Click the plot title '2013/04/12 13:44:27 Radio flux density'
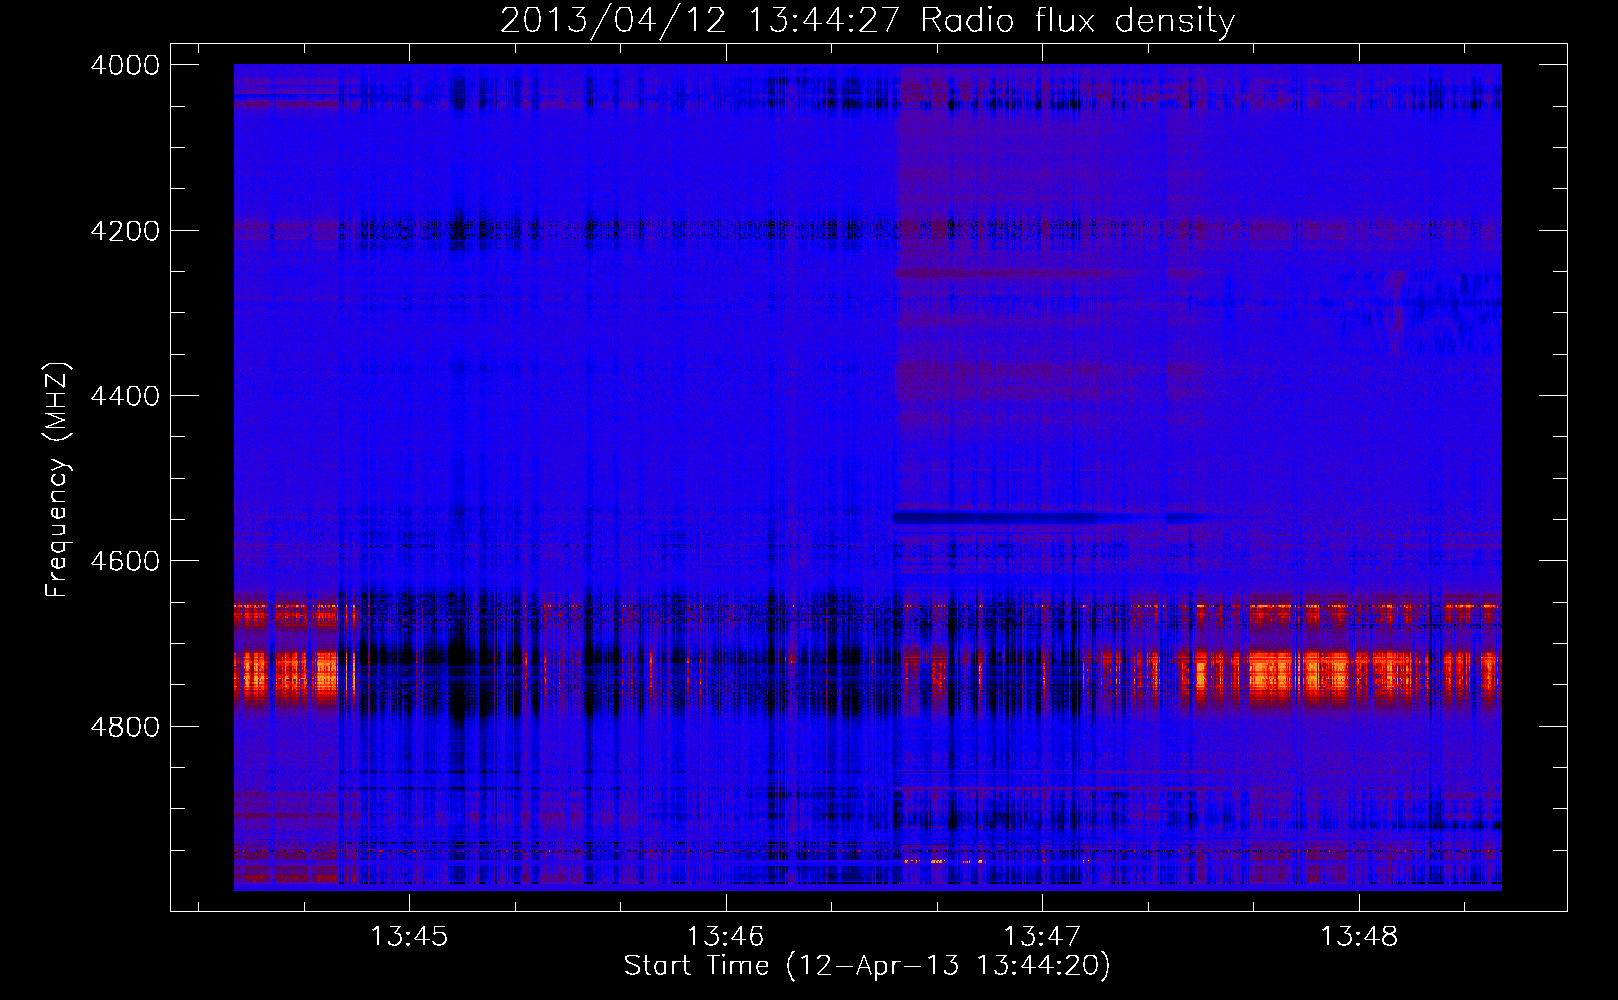 coord(867,21)
